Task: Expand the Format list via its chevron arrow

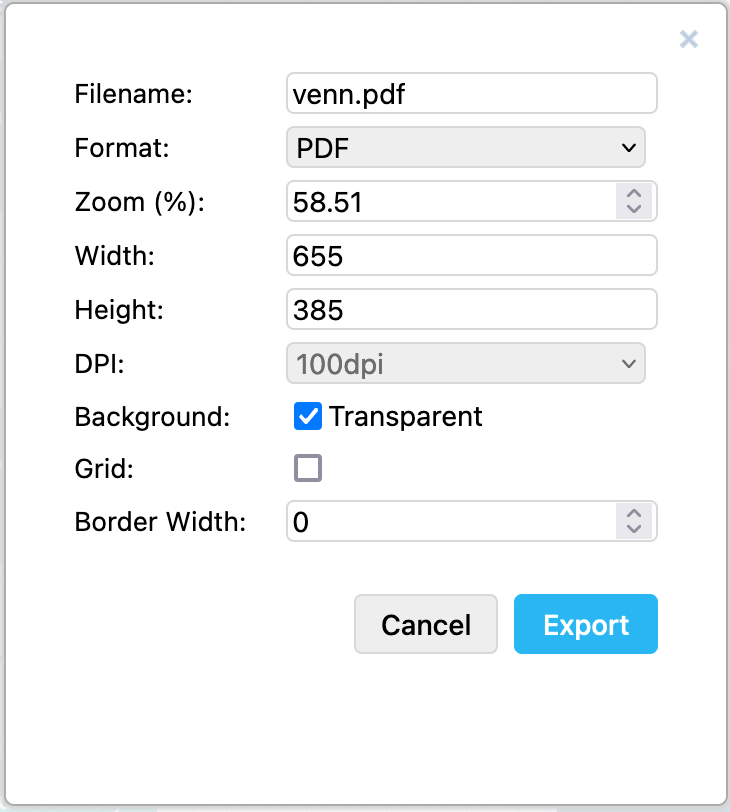Action: (x=630, y=147)
